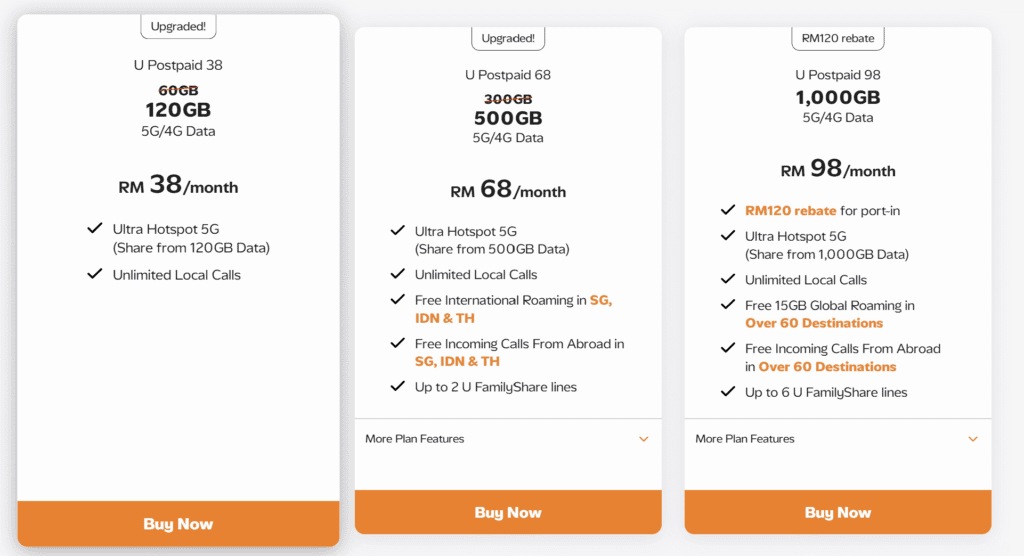Viewport: 1024px width, 556px height.
Task: Choose Buy Now on U Postpaid 98
Action: 838,513
